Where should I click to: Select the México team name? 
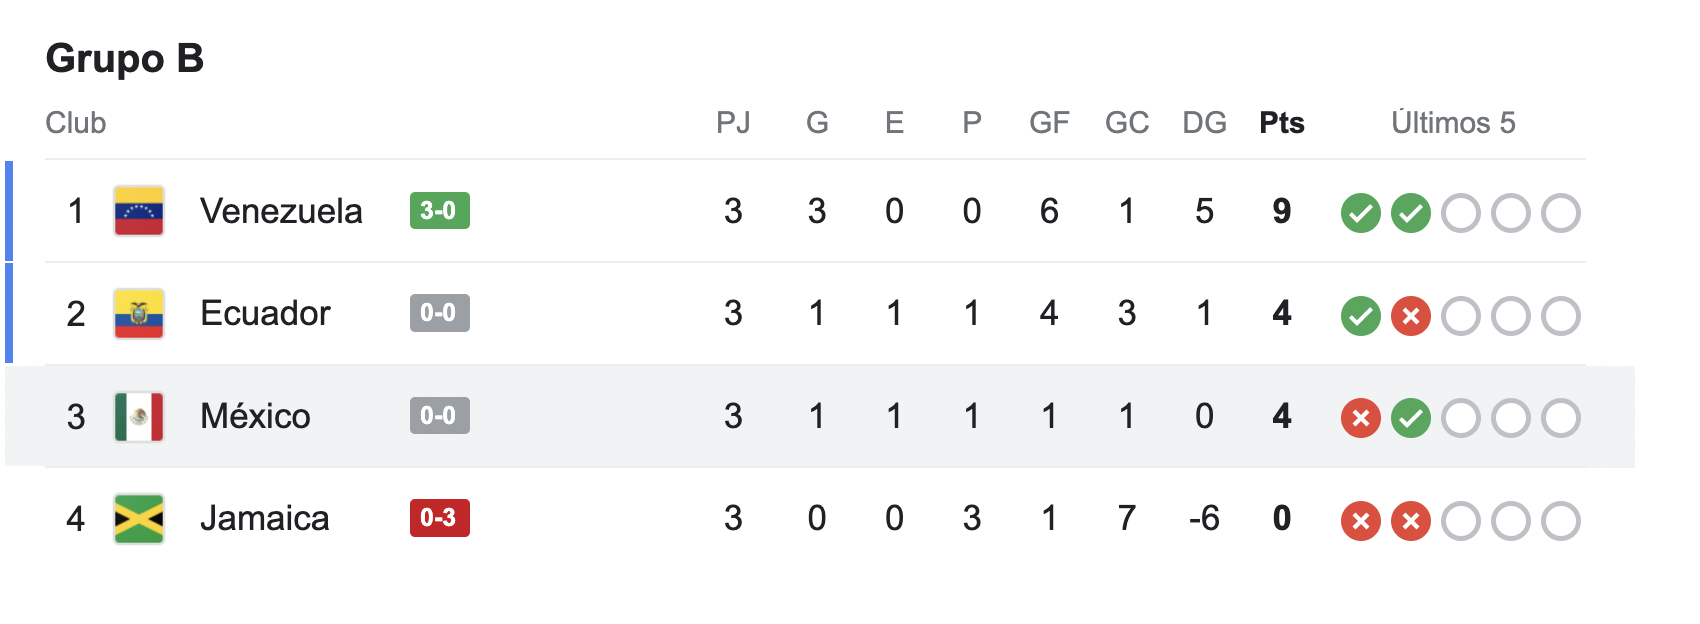255,416
